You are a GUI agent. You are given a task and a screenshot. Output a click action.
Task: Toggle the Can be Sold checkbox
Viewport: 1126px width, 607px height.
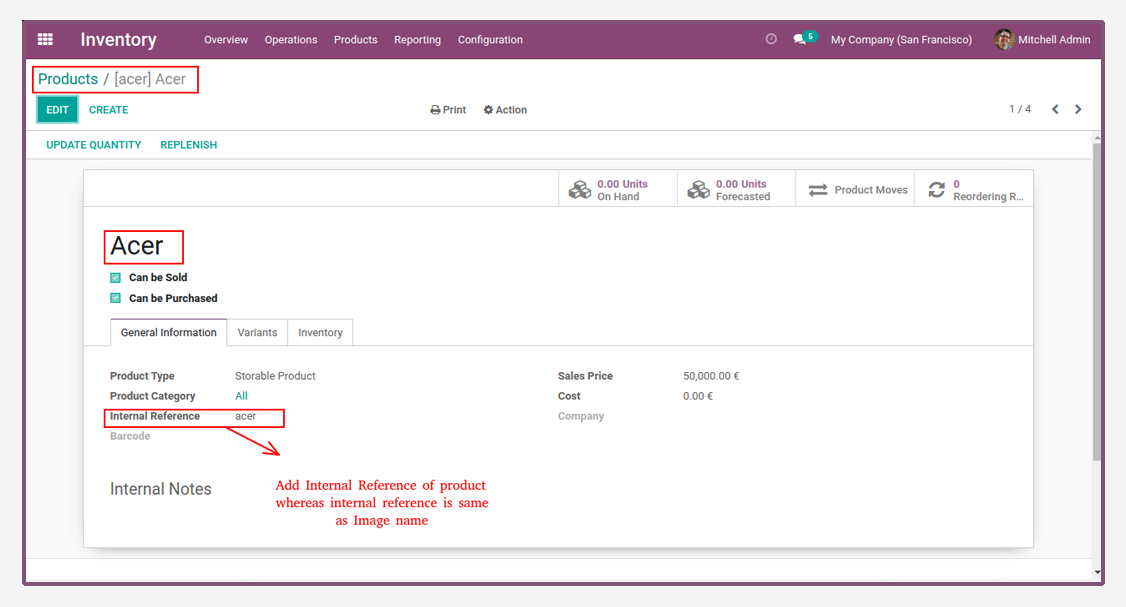pos(115,277)
